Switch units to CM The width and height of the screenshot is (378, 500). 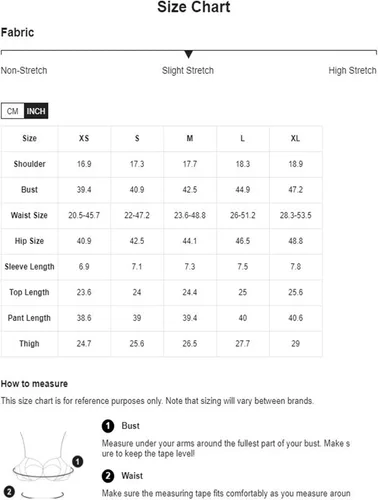tap(12, 111)
